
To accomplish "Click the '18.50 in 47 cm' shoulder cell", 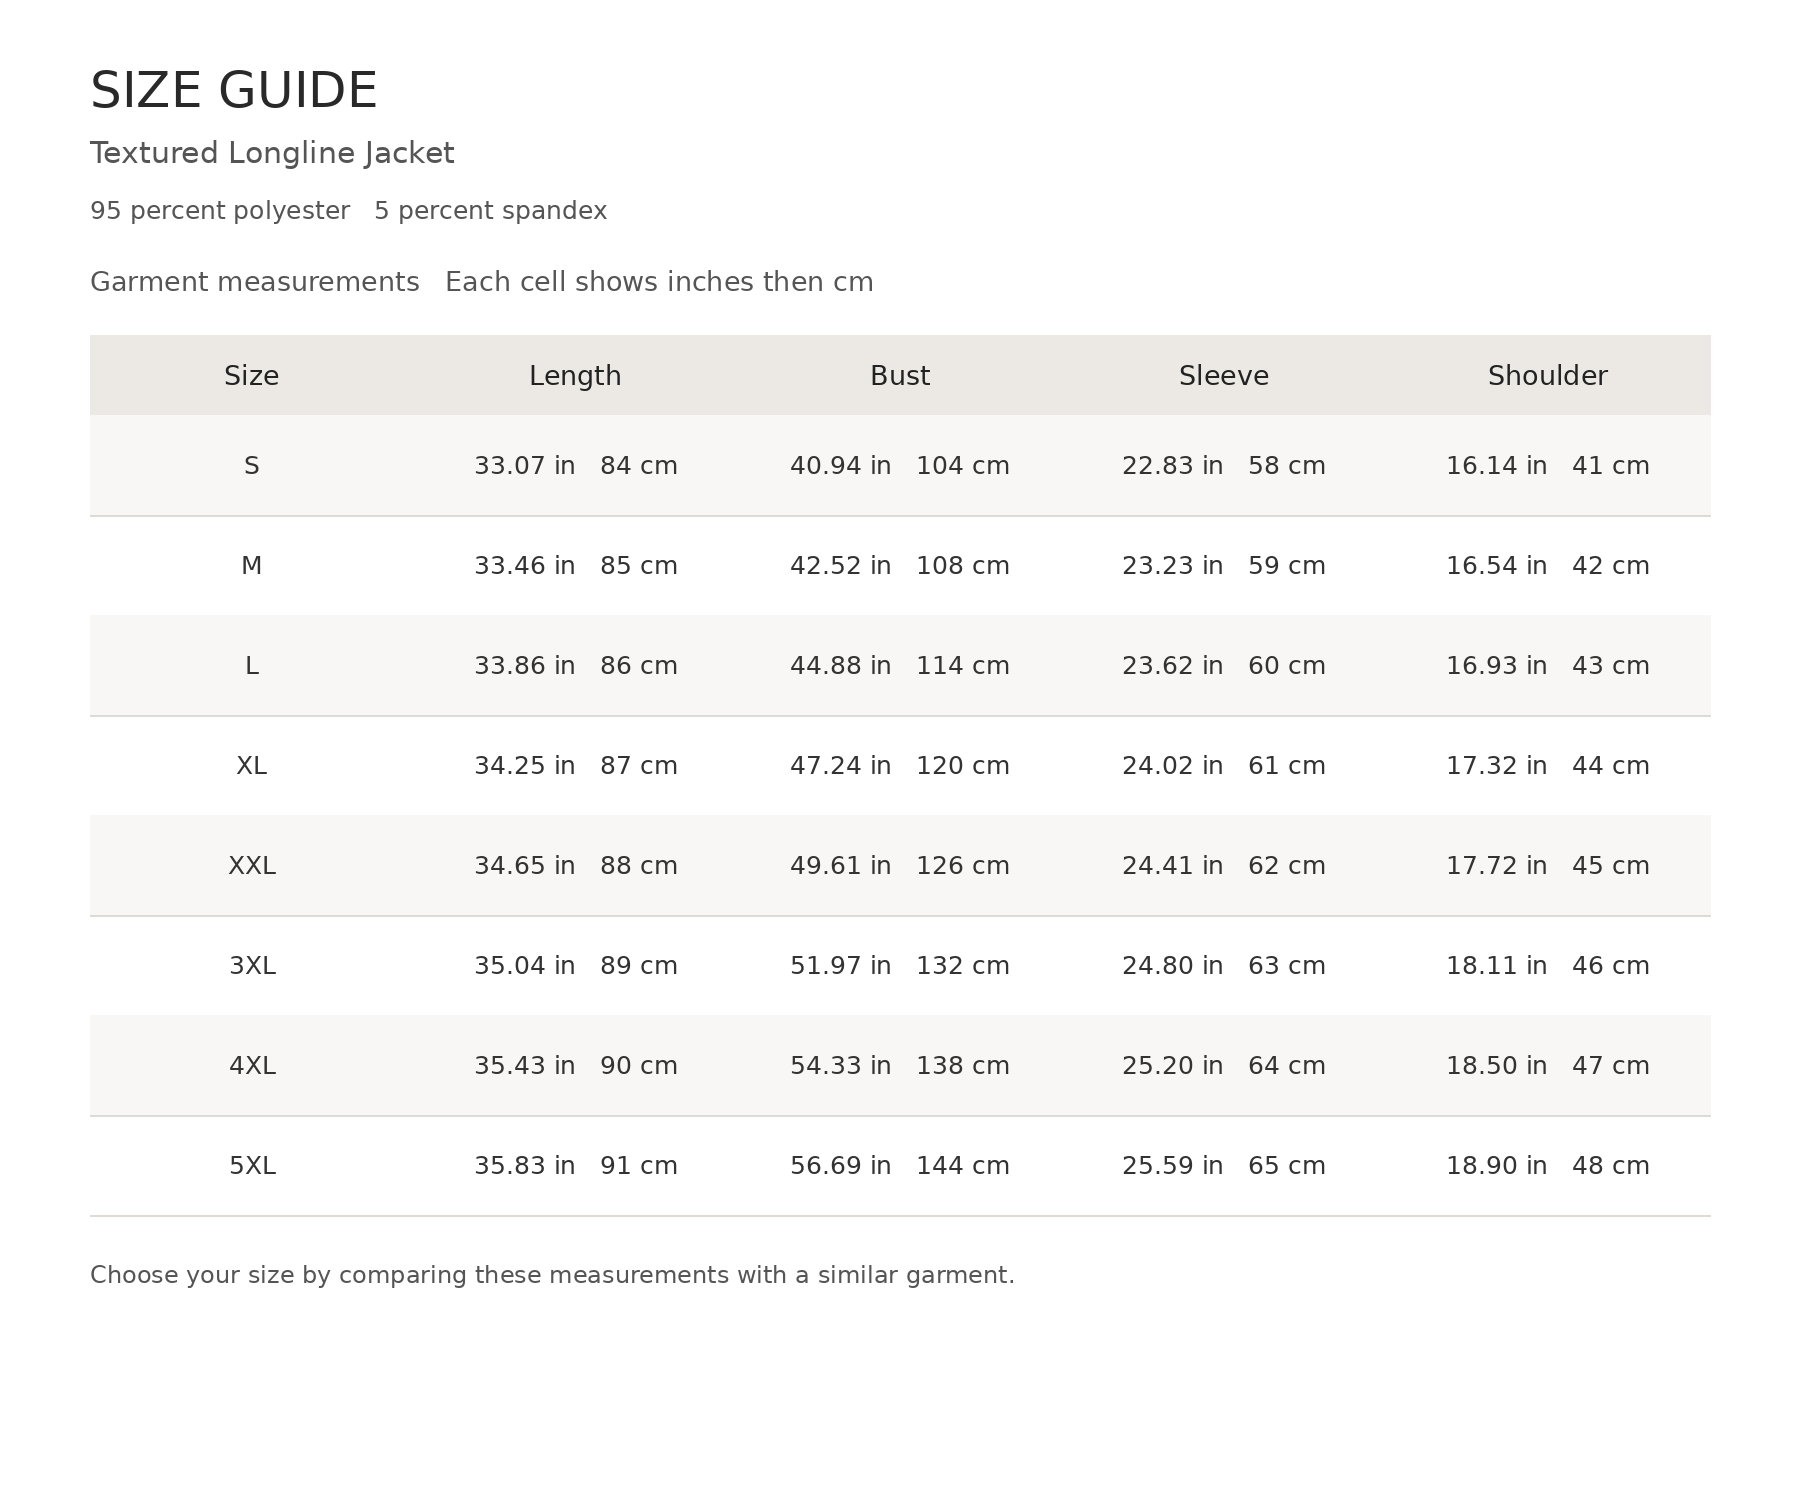I will pos(1548,1066).
